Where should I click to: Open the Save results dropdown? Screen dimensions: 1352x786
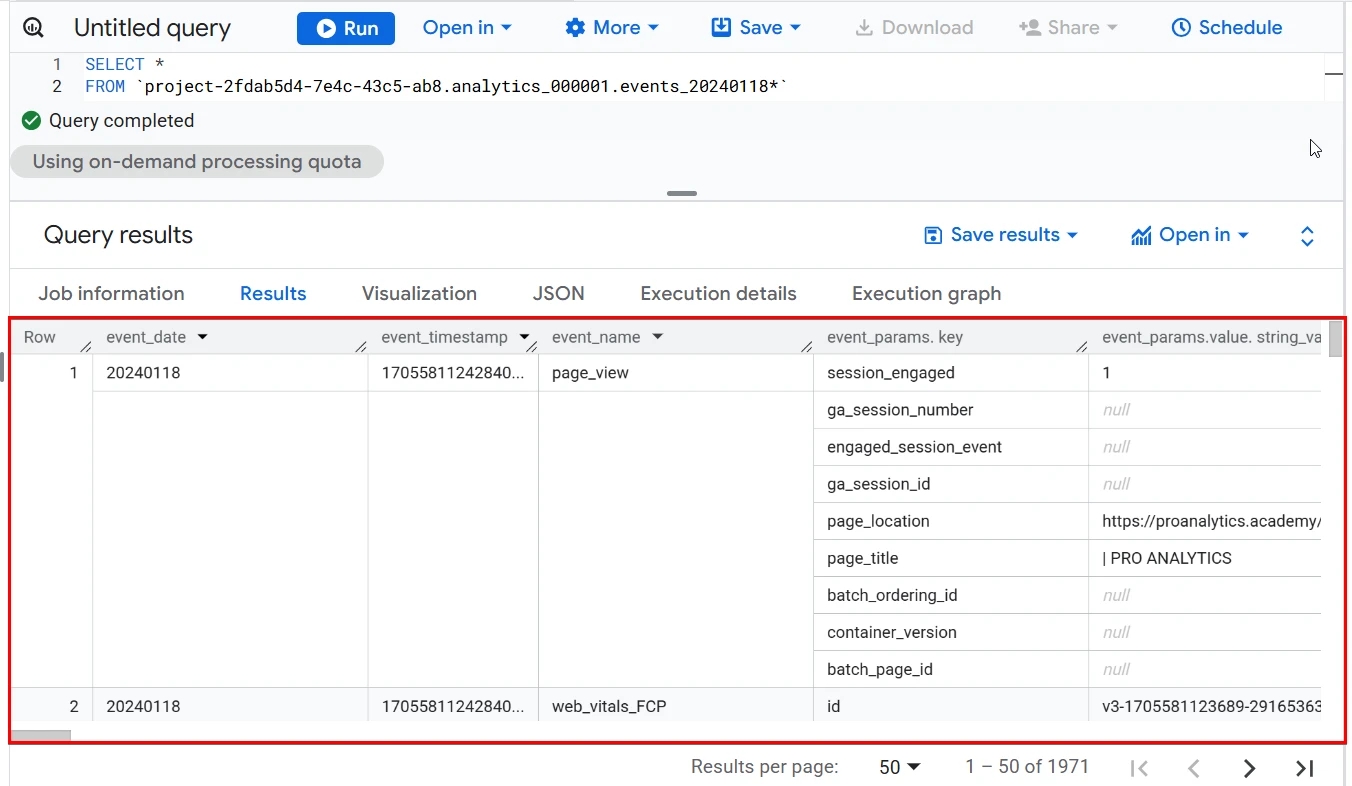click(1001, 235)
